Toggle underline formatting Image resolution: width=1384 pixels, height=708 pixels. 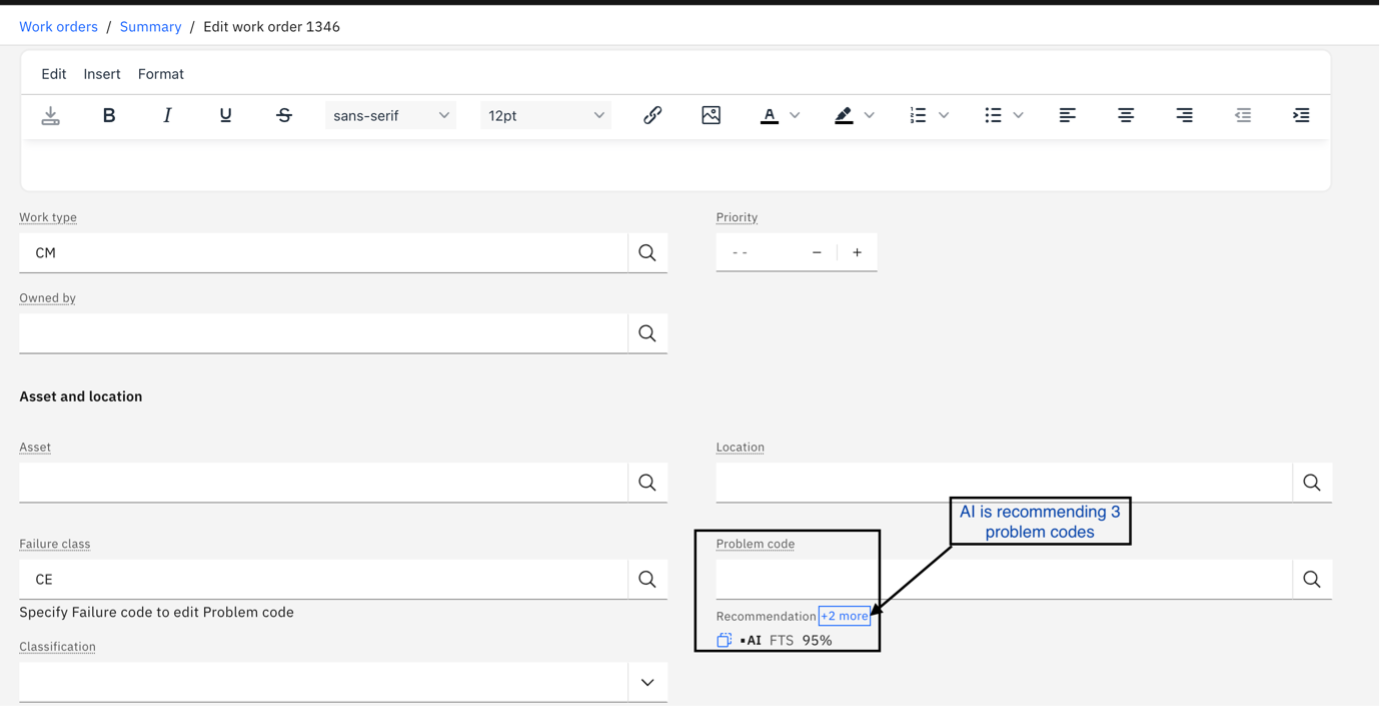[x=225, y=115]
